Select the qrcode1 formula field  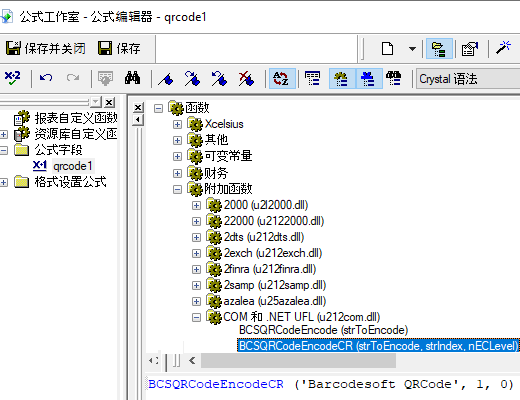pyautogui.click(x=72, y=166)
